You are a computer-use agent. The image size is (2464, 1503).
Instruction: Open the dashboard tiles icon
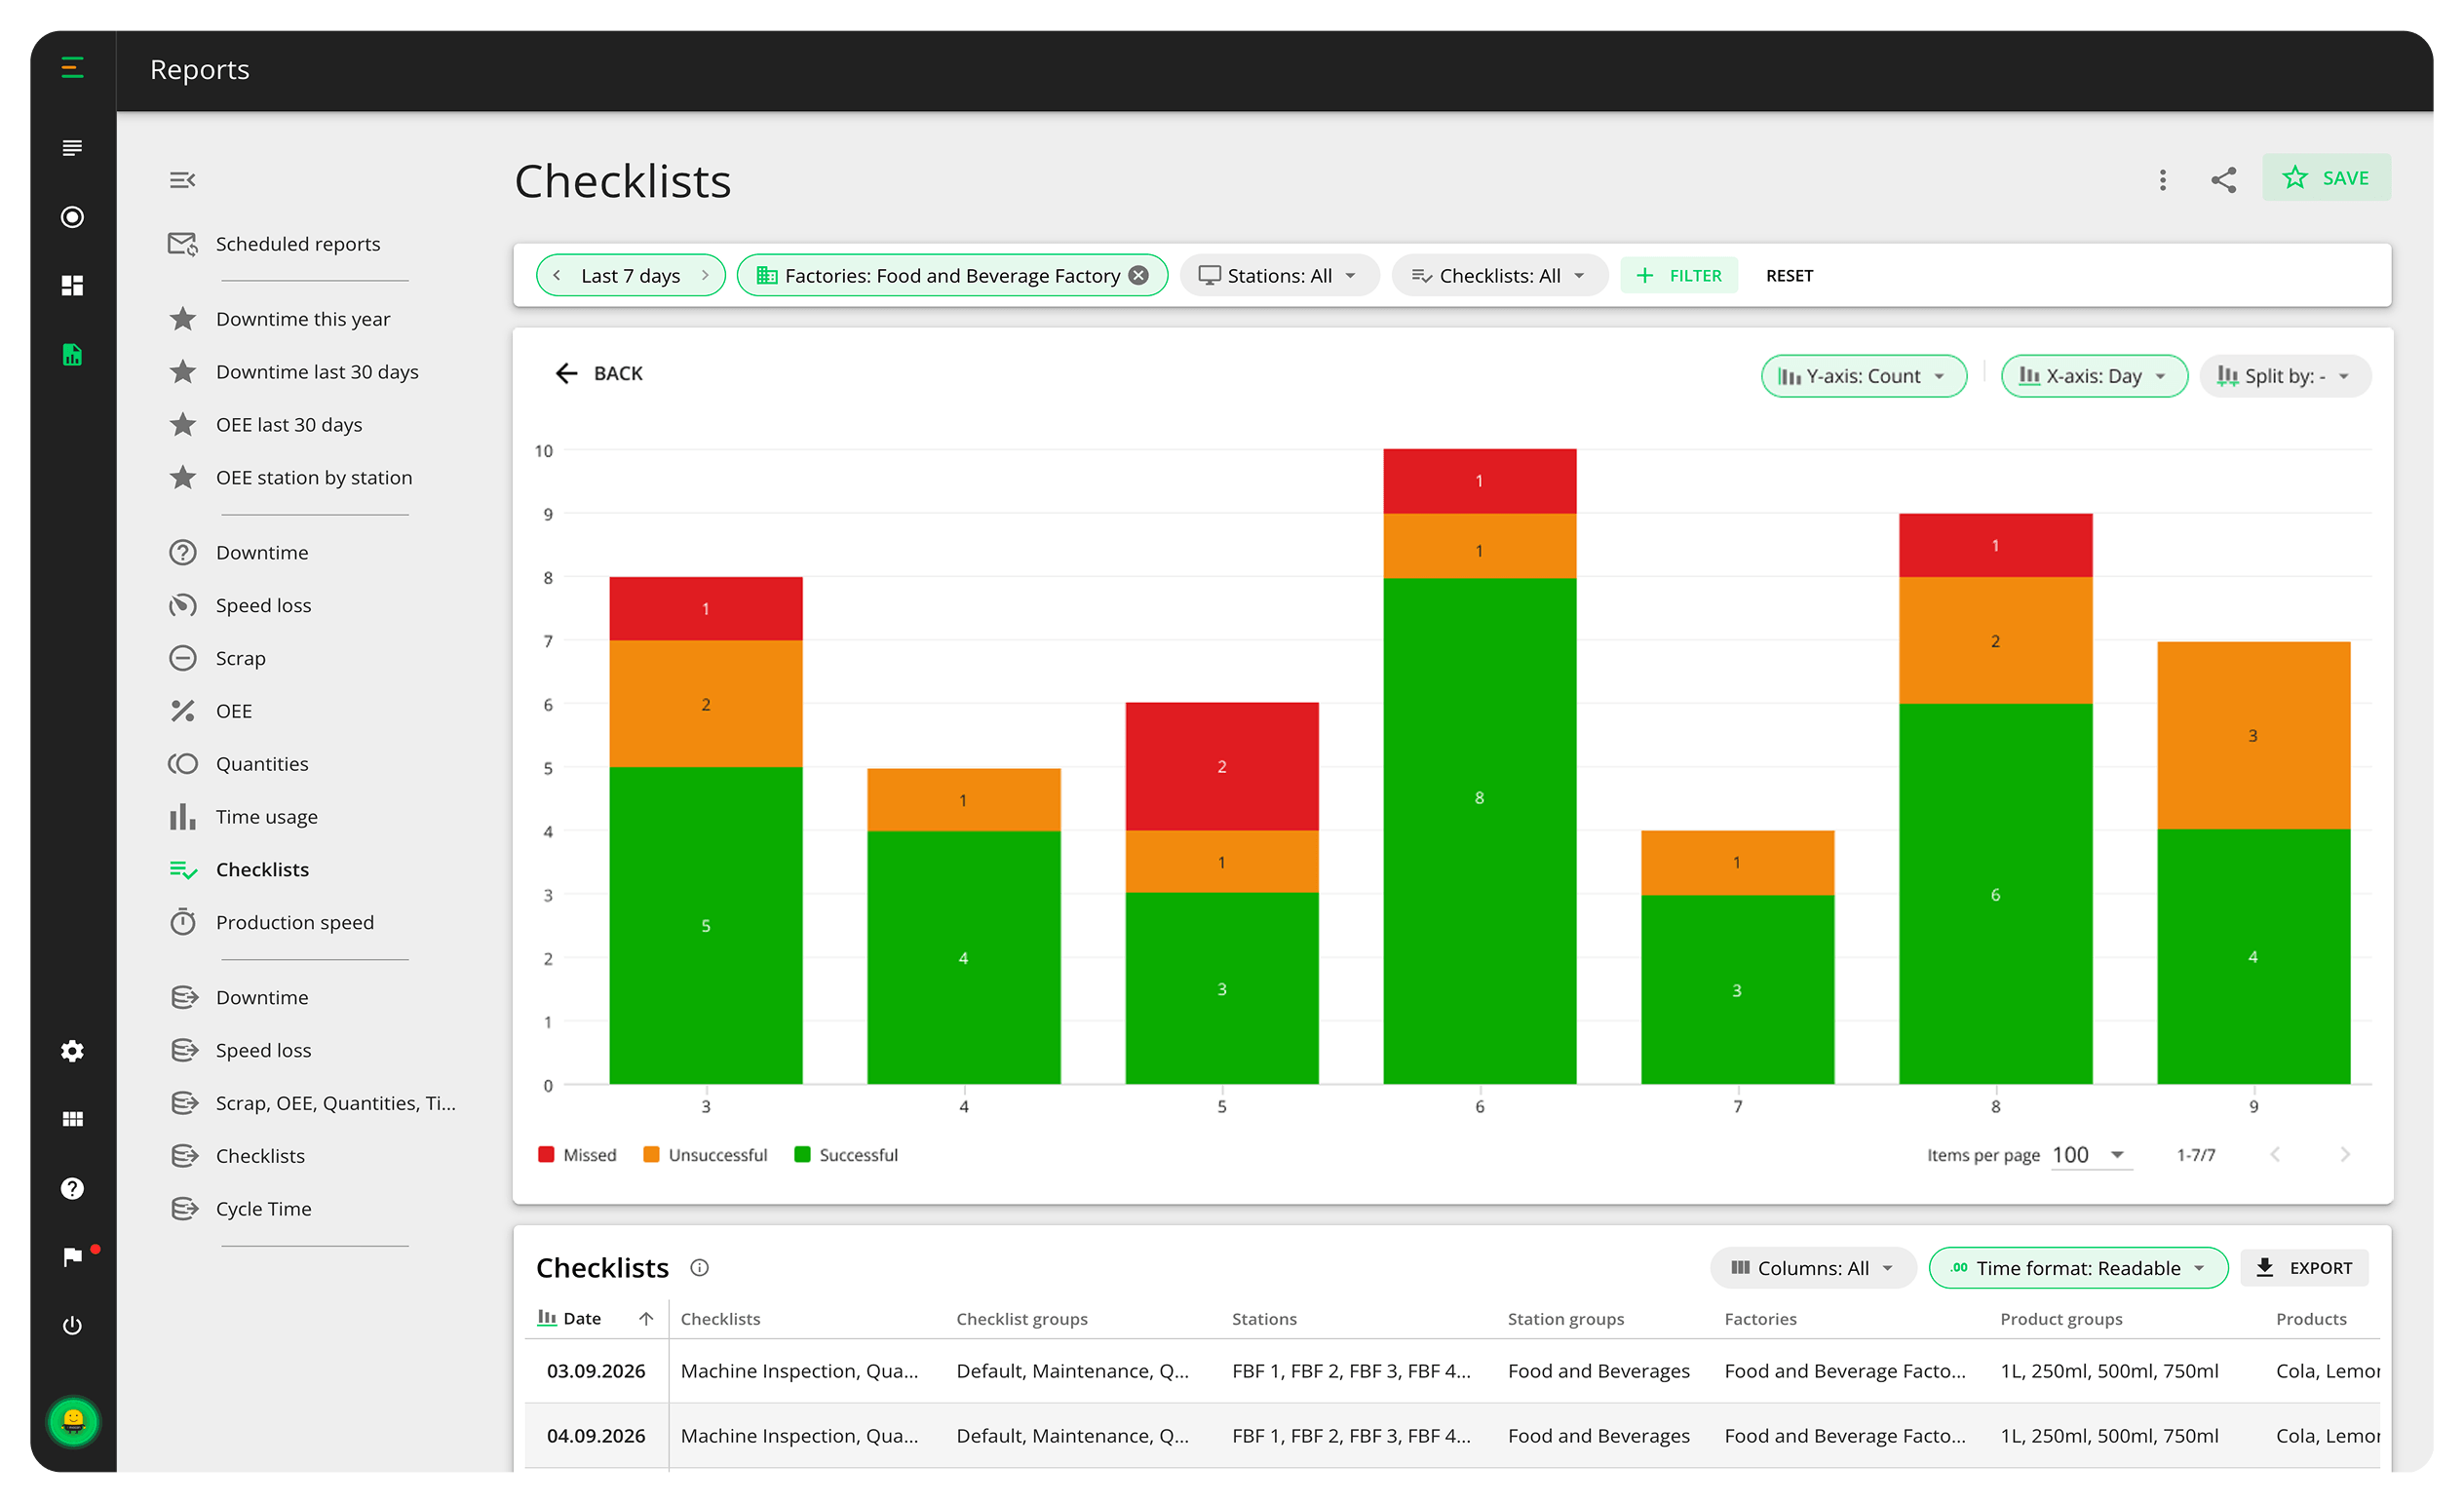[72, 286]
